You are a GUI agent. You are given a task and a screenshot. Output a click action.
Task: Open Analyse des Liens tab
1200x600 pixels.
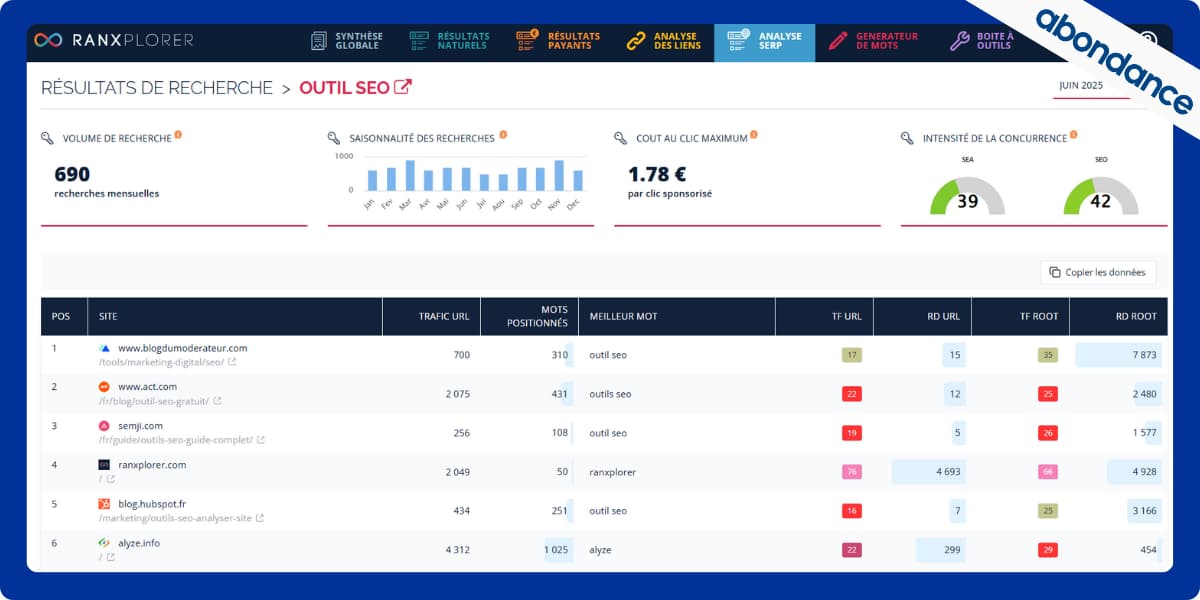point(662,41)
